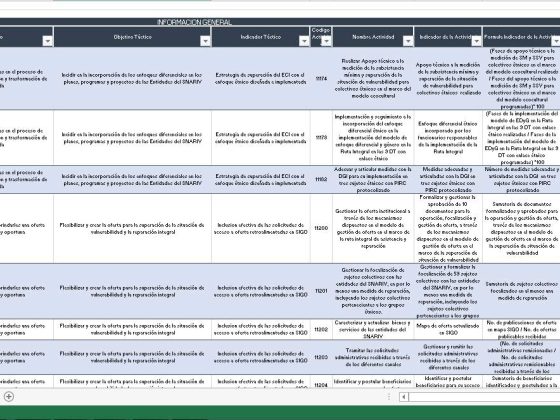Select activity code cell 11202
The image size is (560, 420).
click(321, 329)
